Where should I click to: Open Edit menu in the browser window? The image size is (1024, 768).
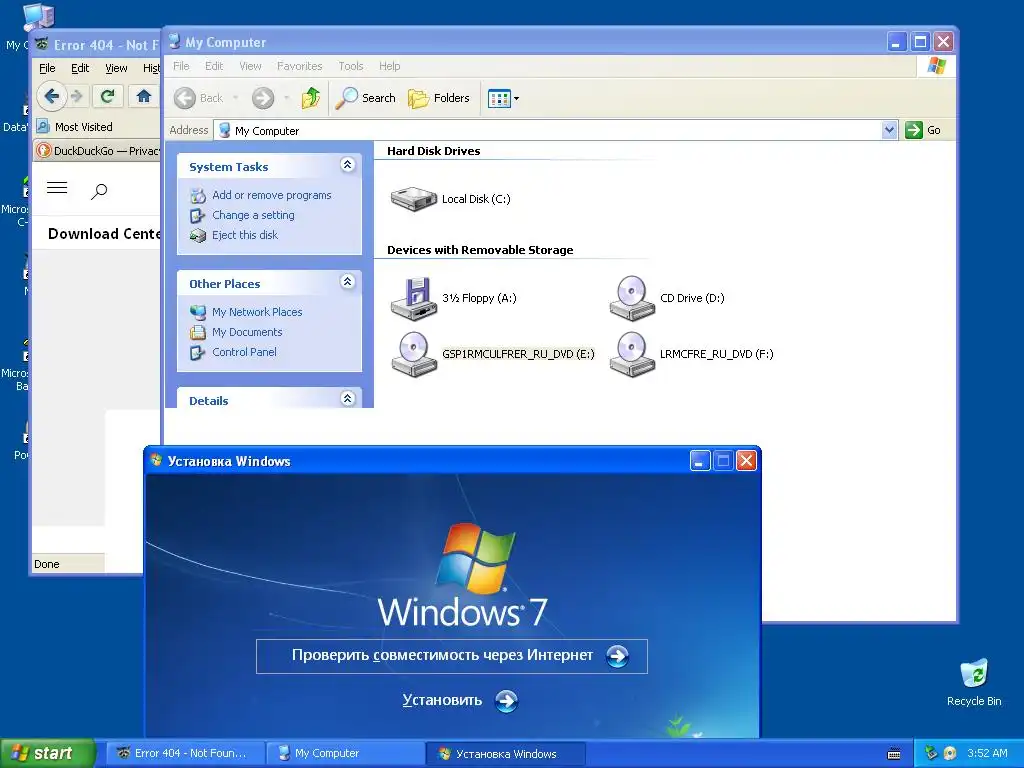coord(80,68)
